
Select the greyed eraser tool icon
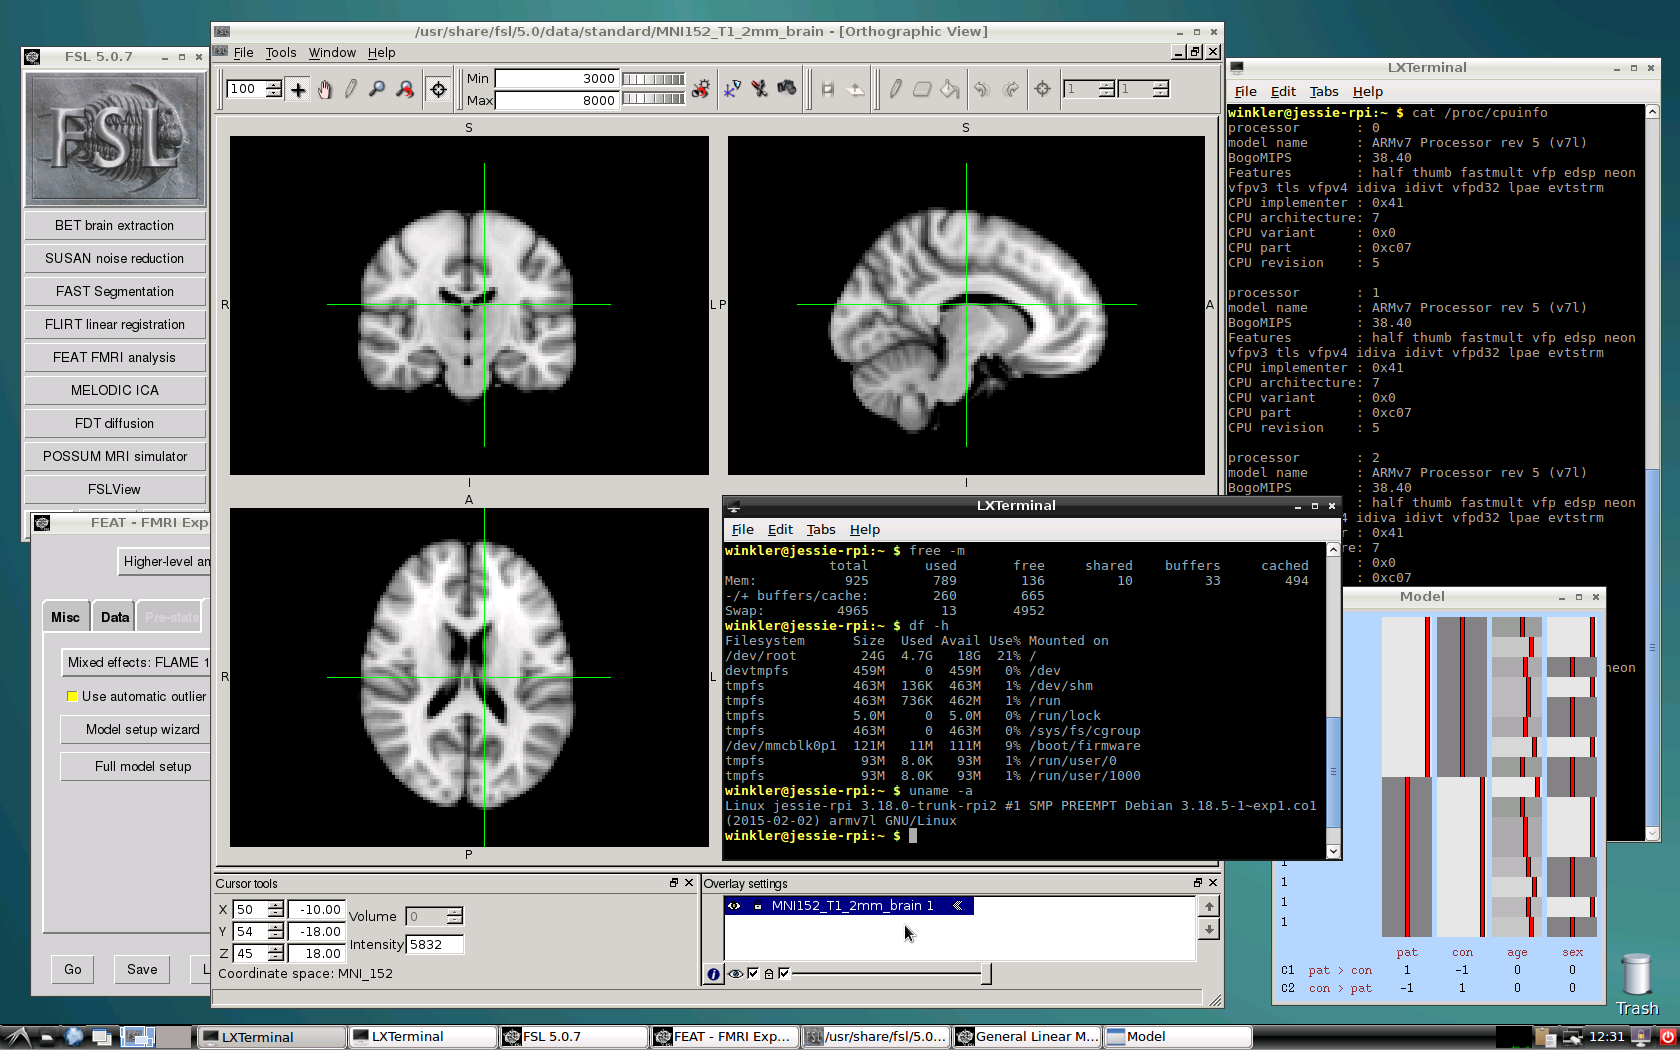tap(922, 89)
